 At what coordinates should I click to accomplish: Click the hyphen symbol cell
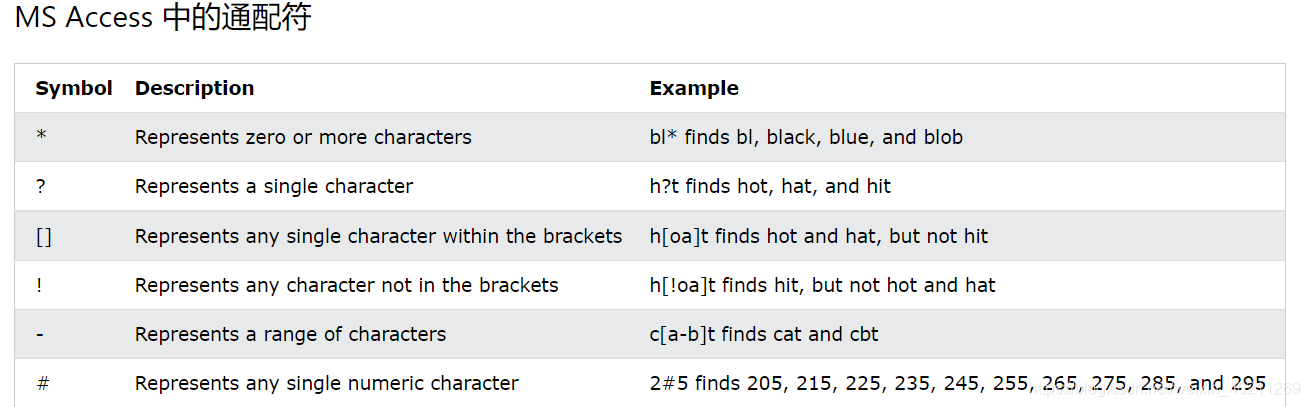[39, 335]
